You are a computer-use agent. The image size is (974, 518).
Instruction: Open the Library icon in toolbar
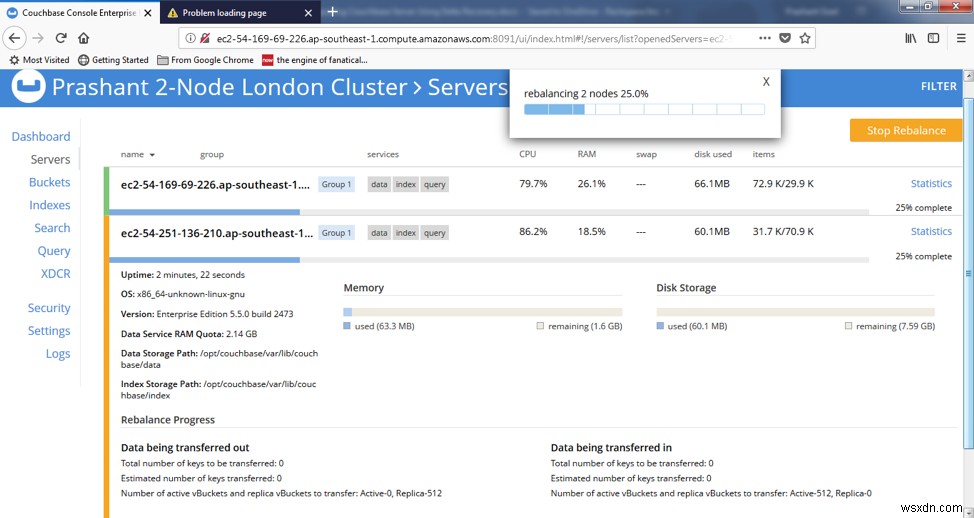pyautogui.click(x=911, y=38)
